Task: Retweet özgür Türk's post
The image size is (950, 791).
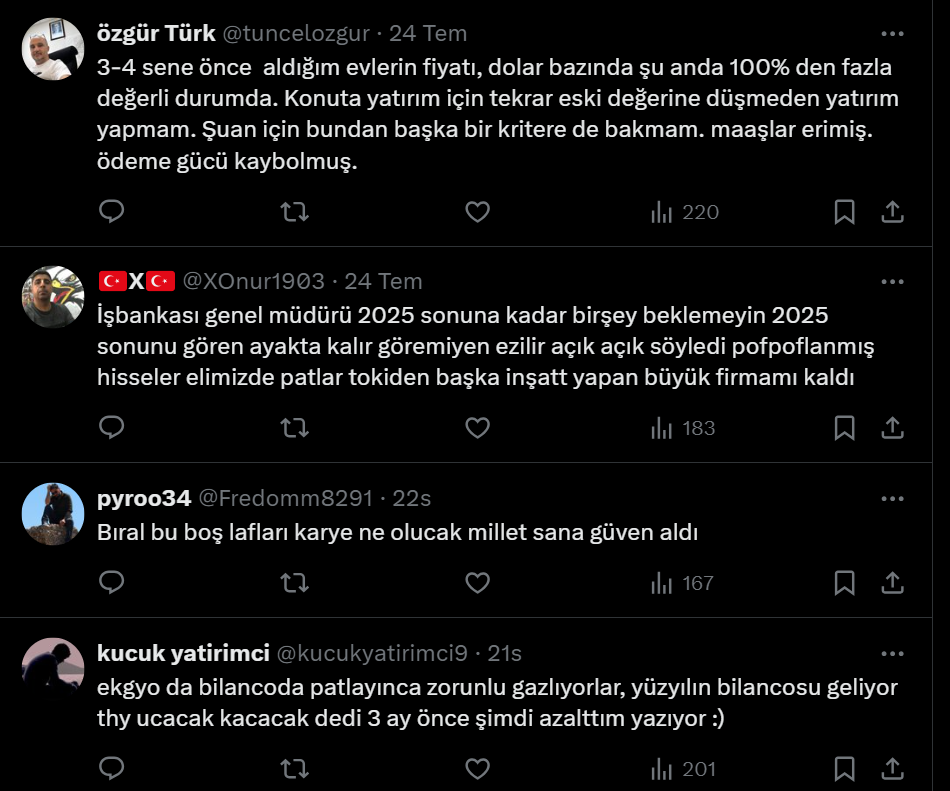Action: click(x=294, y=212)
